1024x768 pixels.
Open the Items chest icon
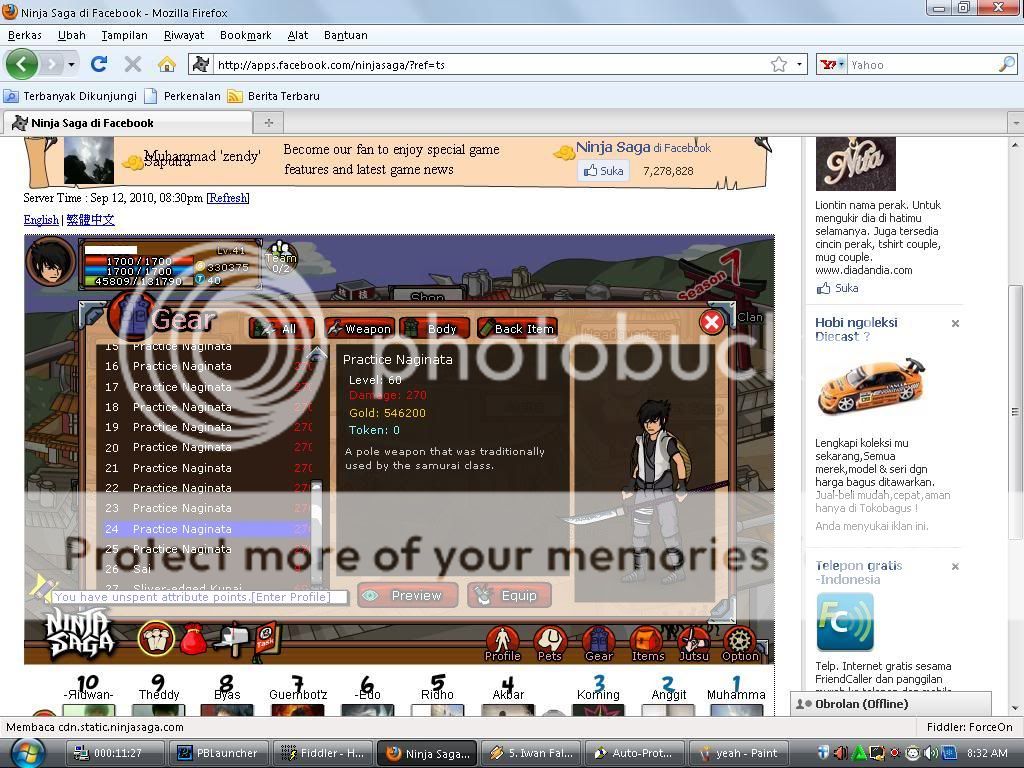tap(647, 643)
